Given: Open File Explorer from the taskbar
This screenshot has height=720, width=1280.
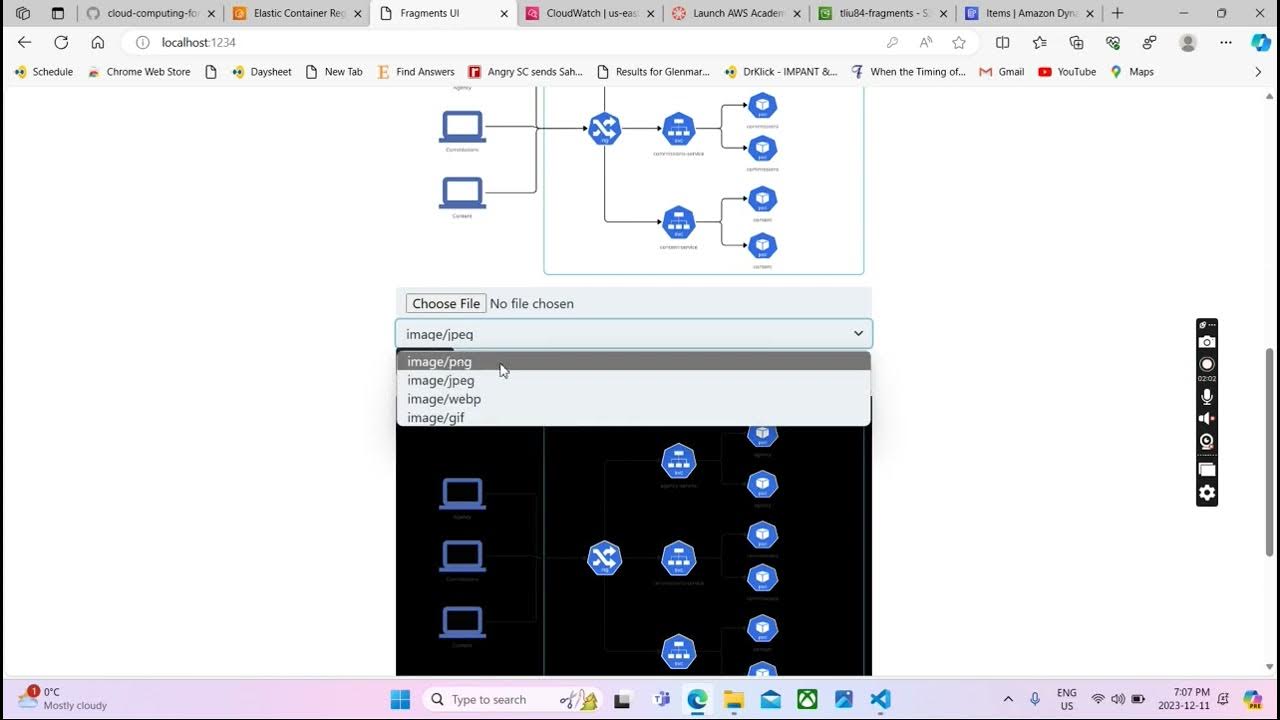Looking at the screenshot, I should 733,699.
